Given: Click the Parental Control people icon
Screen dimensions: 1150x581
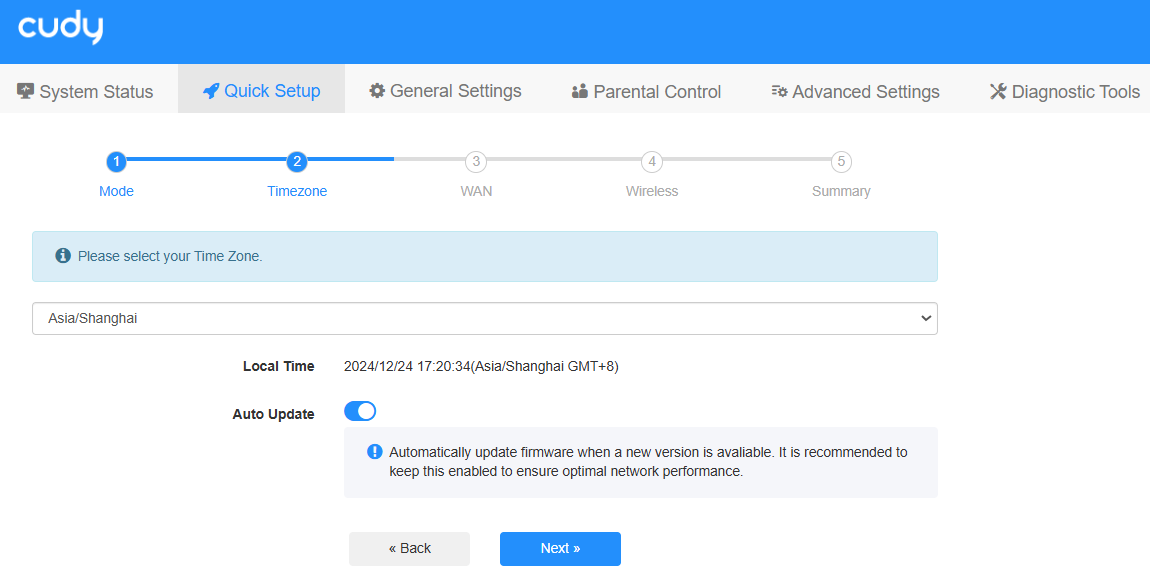Looking at the screenshot, I should tap(580, 92).
